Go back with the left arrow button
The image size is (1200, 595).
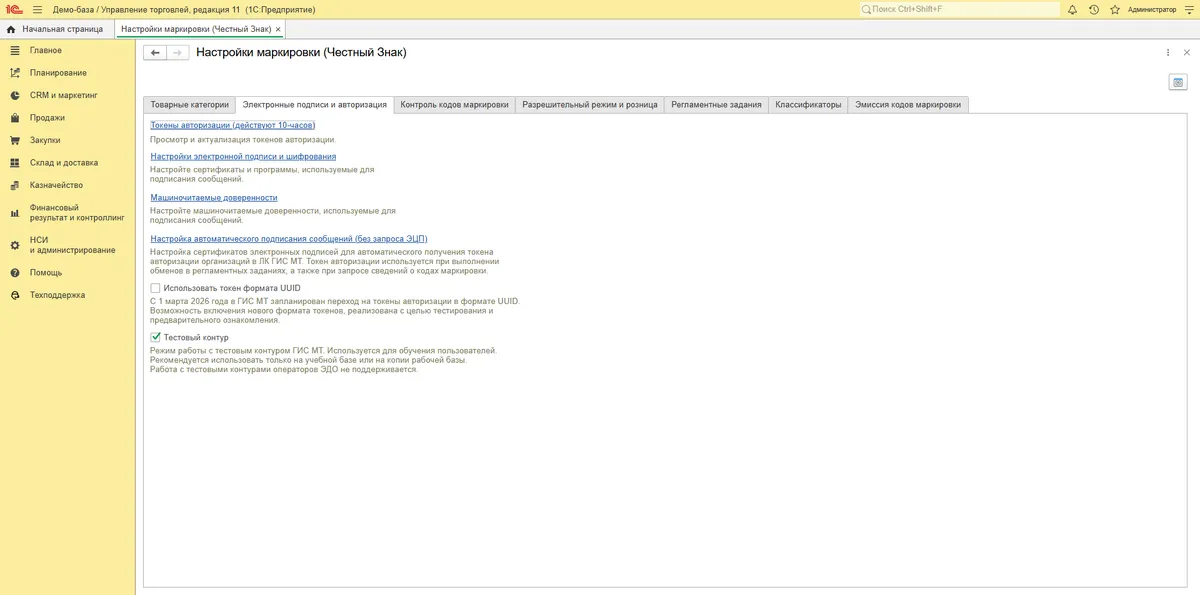point(155,52)
